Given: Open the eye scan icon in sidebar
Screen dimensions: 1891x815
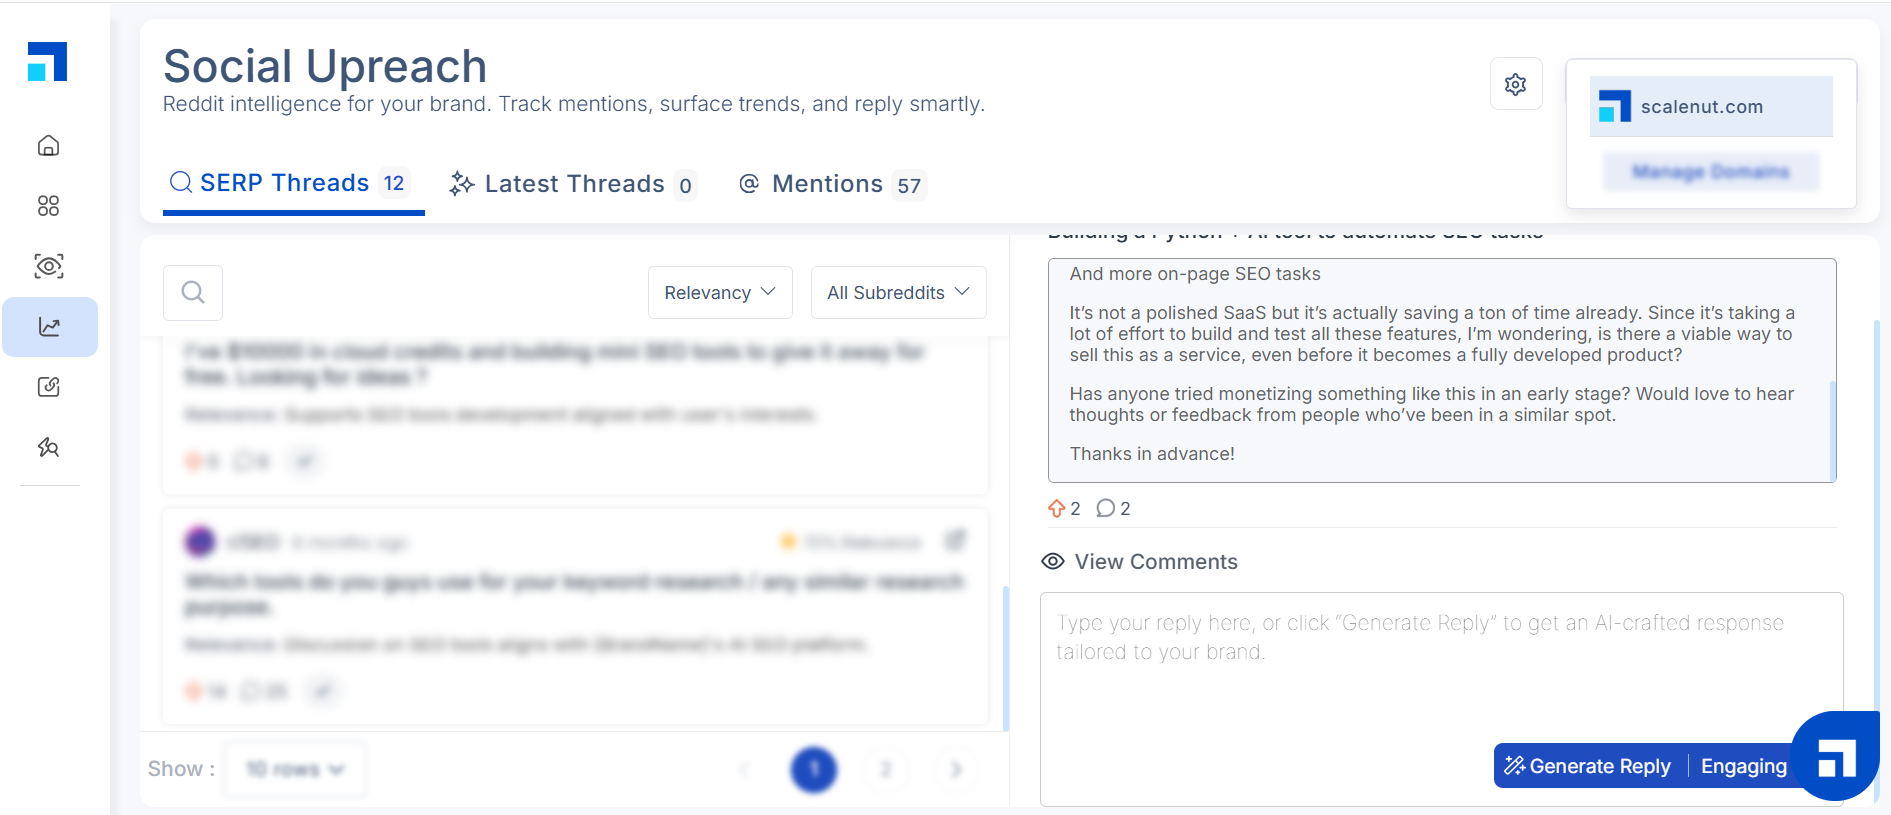Looking at the screenshot, I should pos(48,266).
